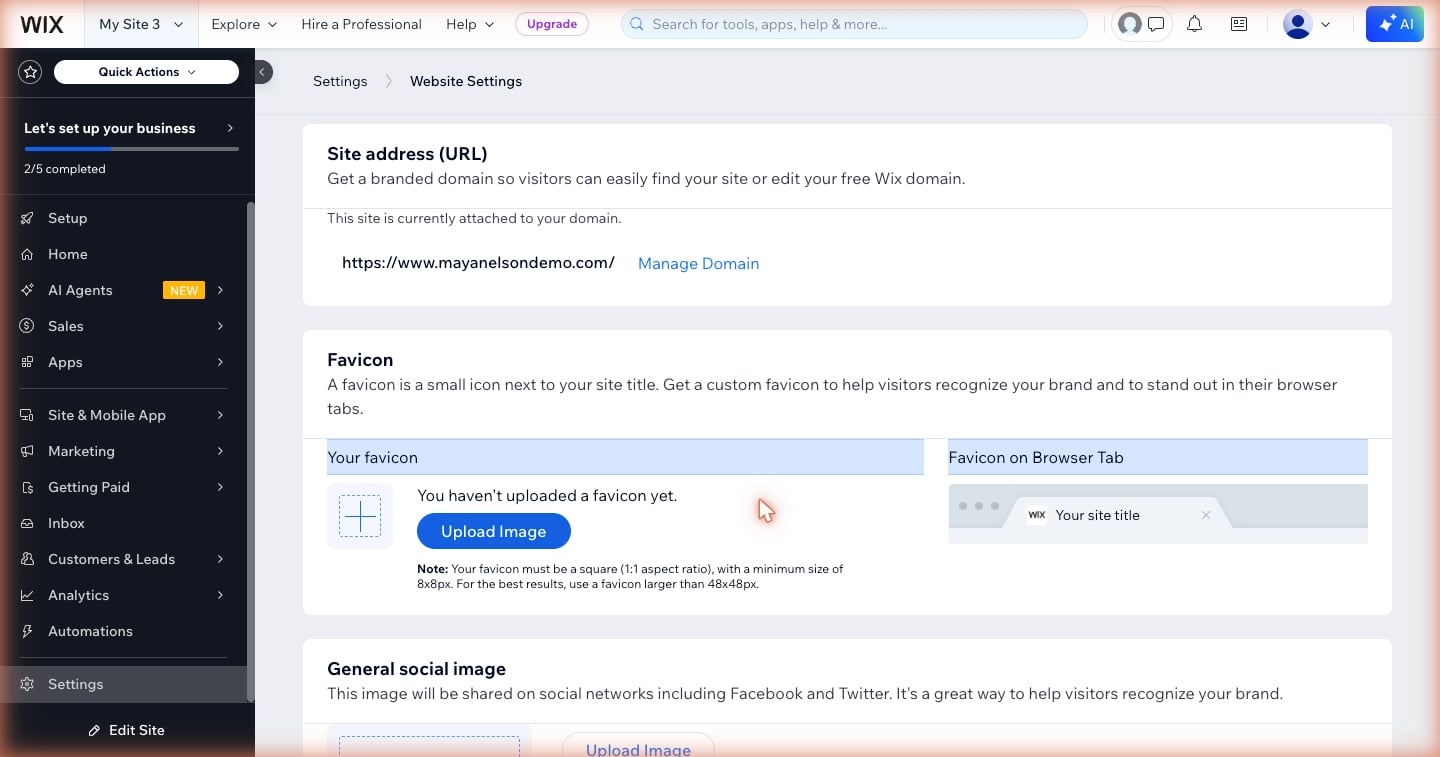
Task: Click the favicon plus placeholder box
Action: 360,516
